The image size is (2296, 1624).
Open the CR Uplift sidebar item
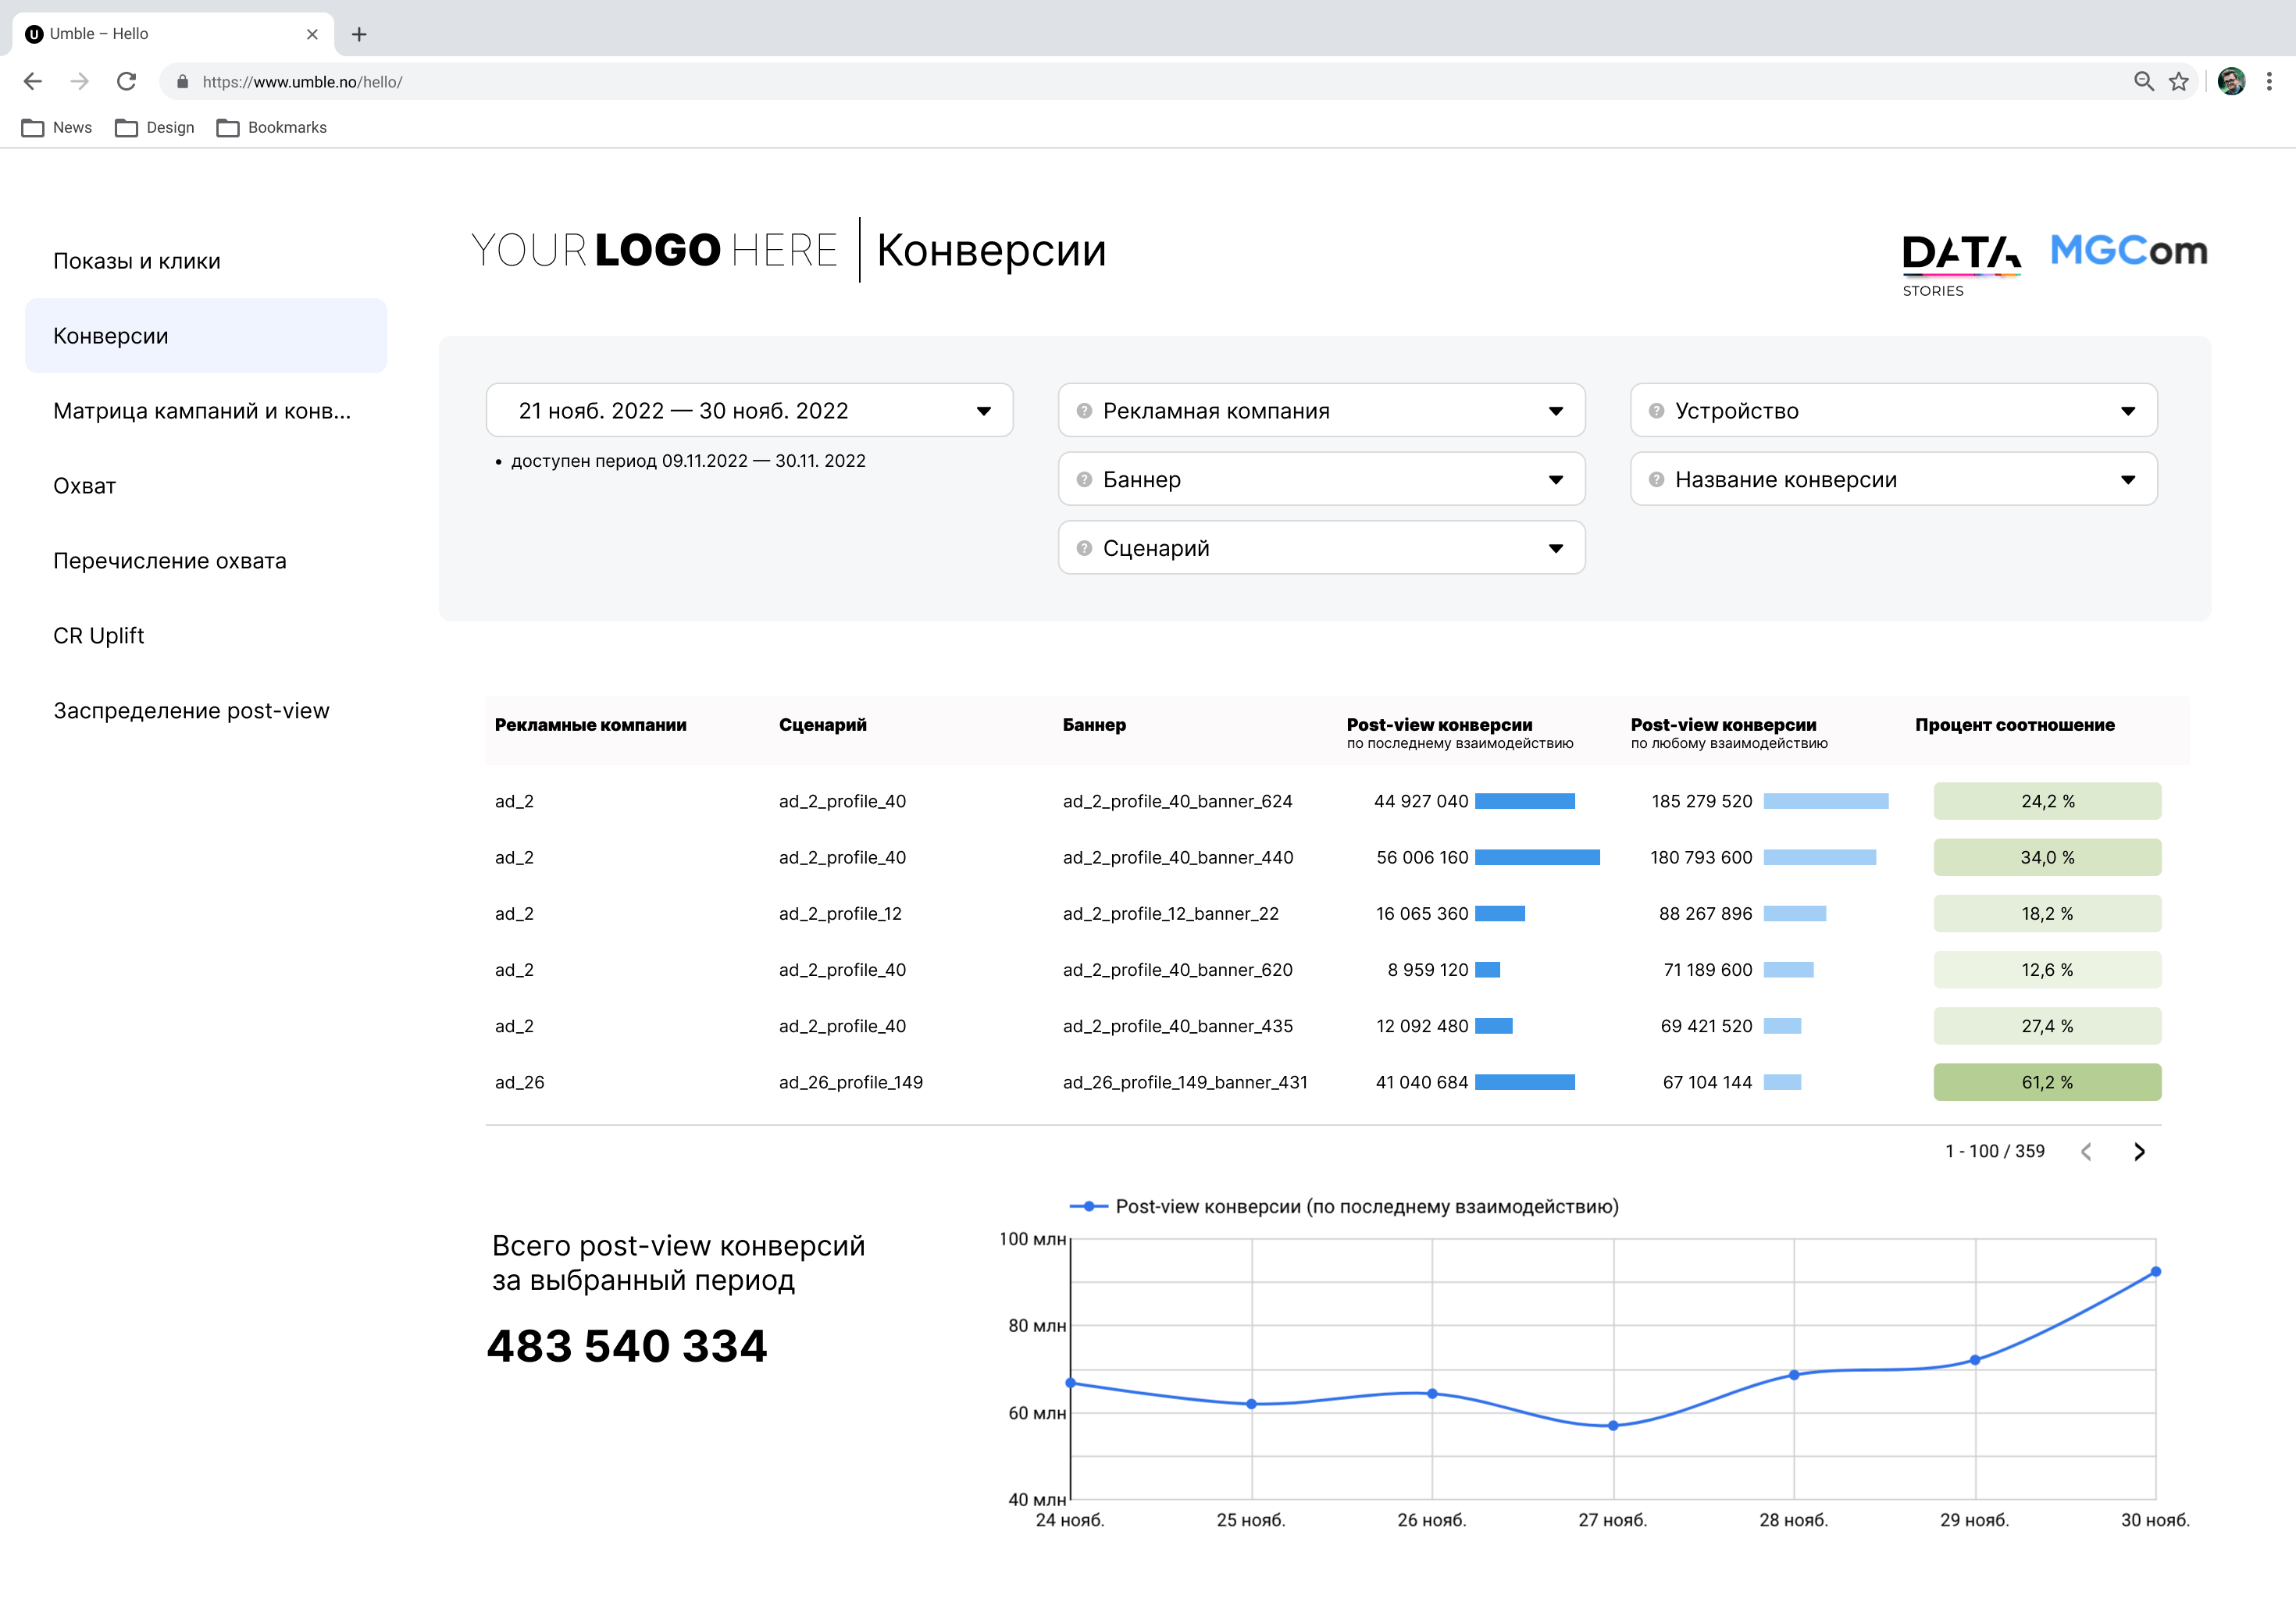click(x=99, y=636)
